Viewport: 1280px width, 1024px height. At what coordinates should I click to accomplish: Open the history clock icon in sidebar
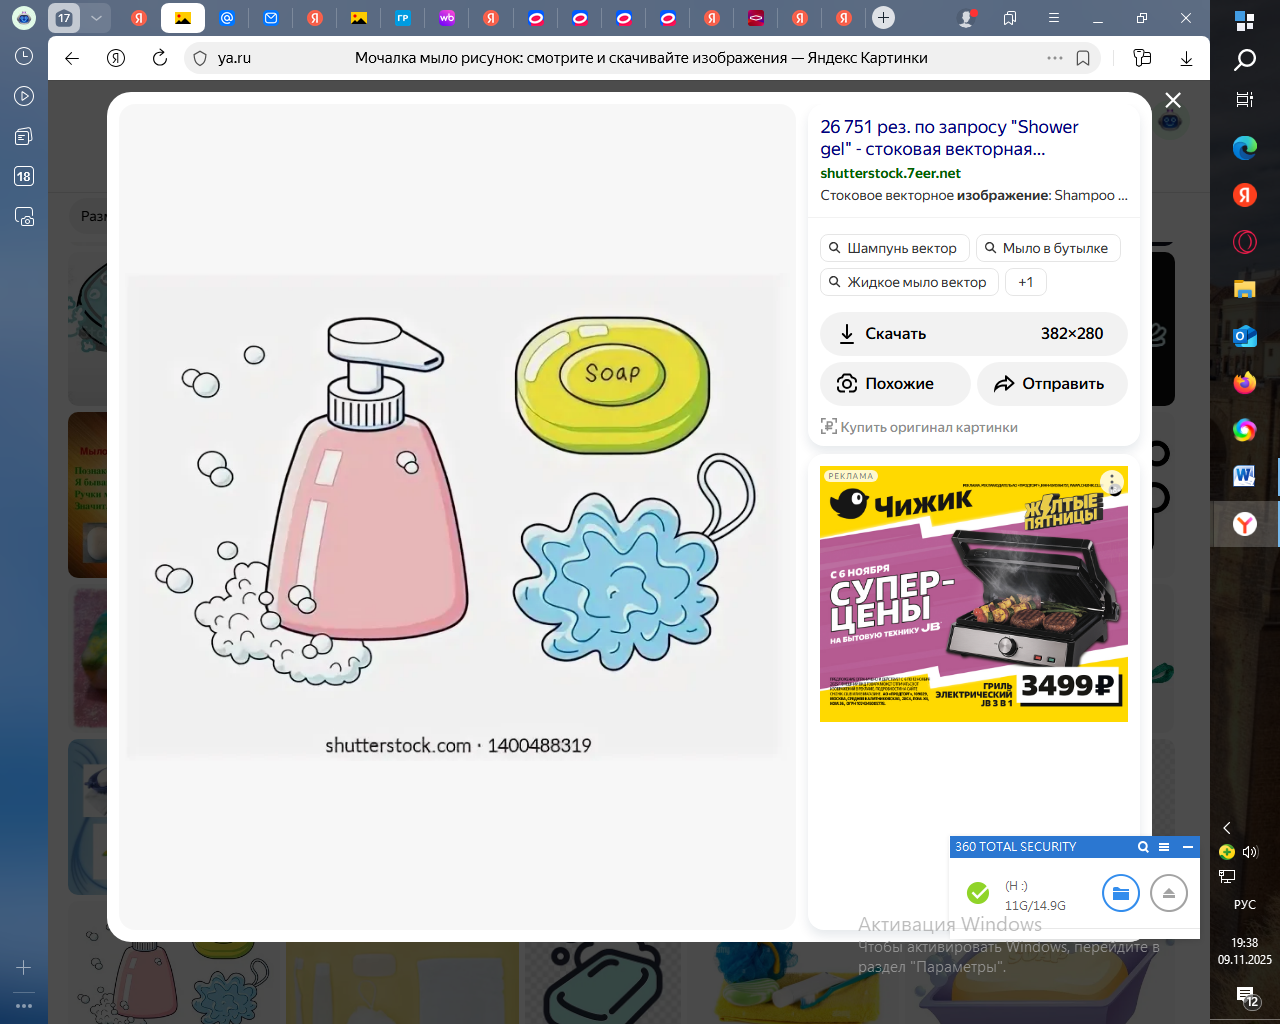tap(24, 57)
